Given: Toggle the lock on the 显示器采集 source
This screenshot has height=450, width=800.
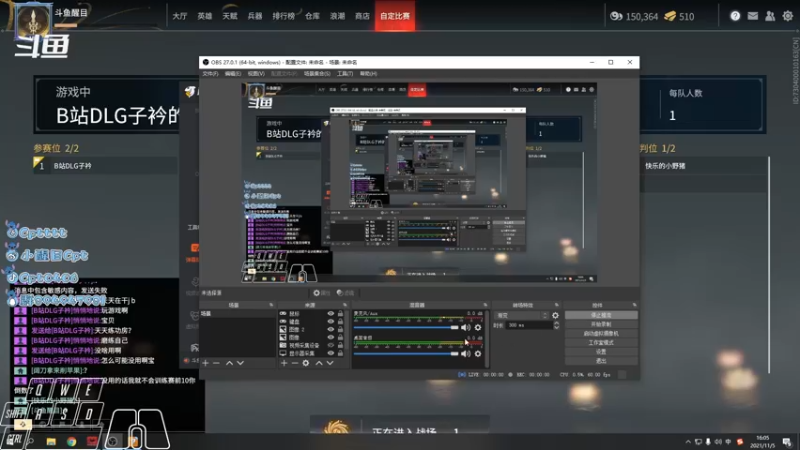Looking at the screenshot, I should 340,353.
